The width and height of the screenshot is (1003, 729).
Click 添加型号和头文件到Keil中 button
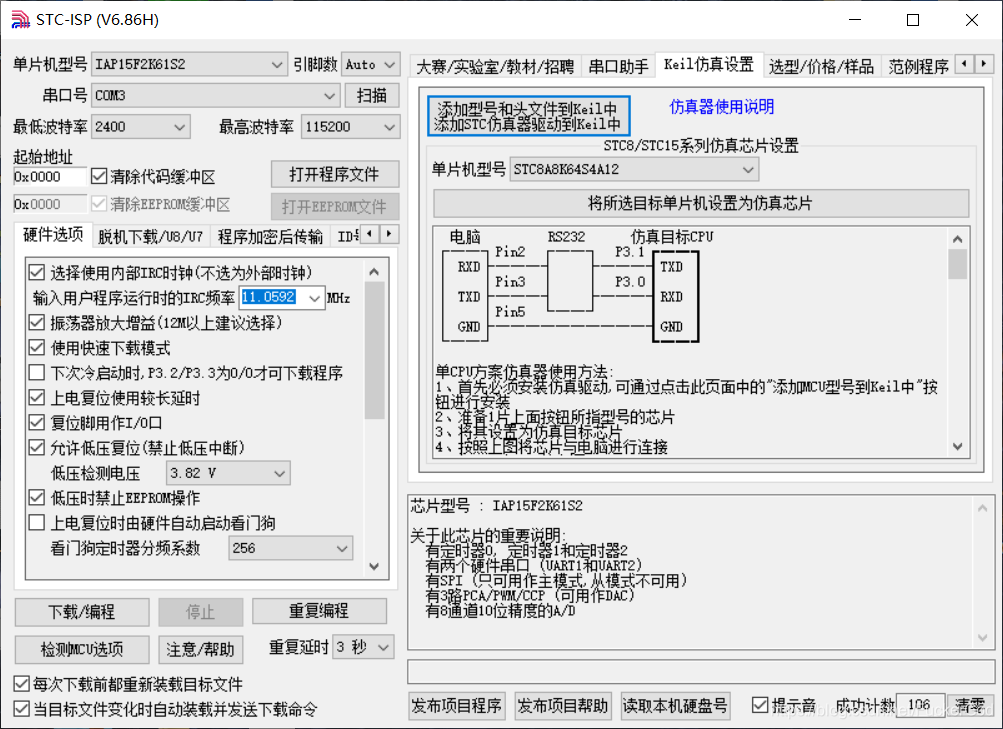[528, 116]
